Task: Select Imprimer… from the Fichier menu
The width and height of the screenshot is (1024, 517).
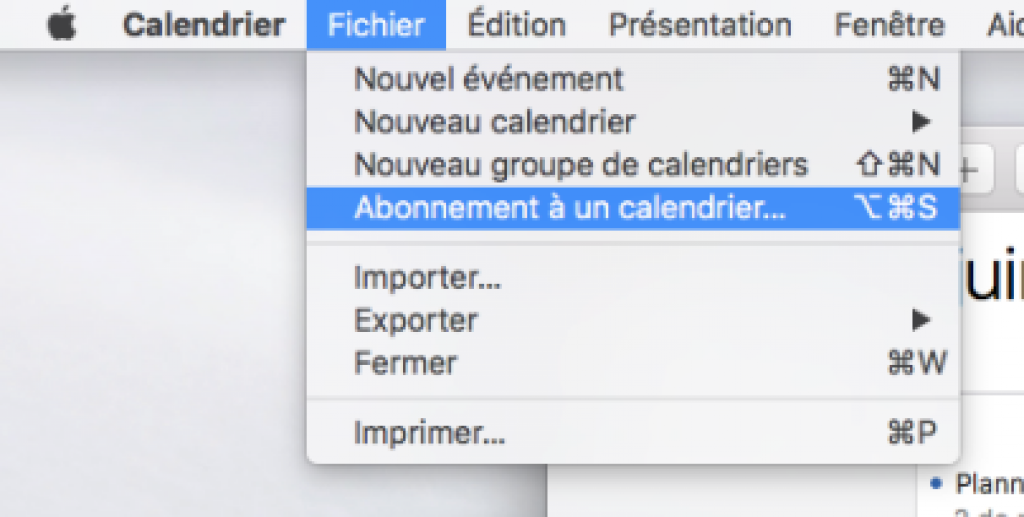Action: (x=429, y=433)
